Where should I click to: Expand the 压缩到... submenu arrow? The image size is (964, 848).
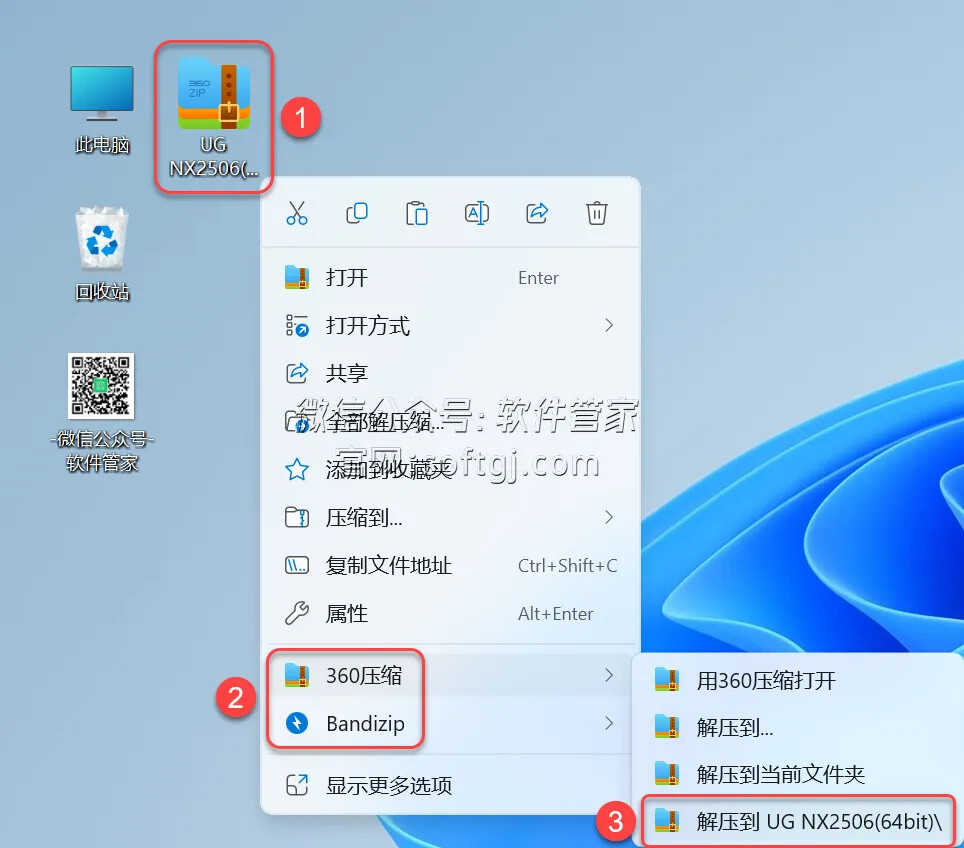609,517
